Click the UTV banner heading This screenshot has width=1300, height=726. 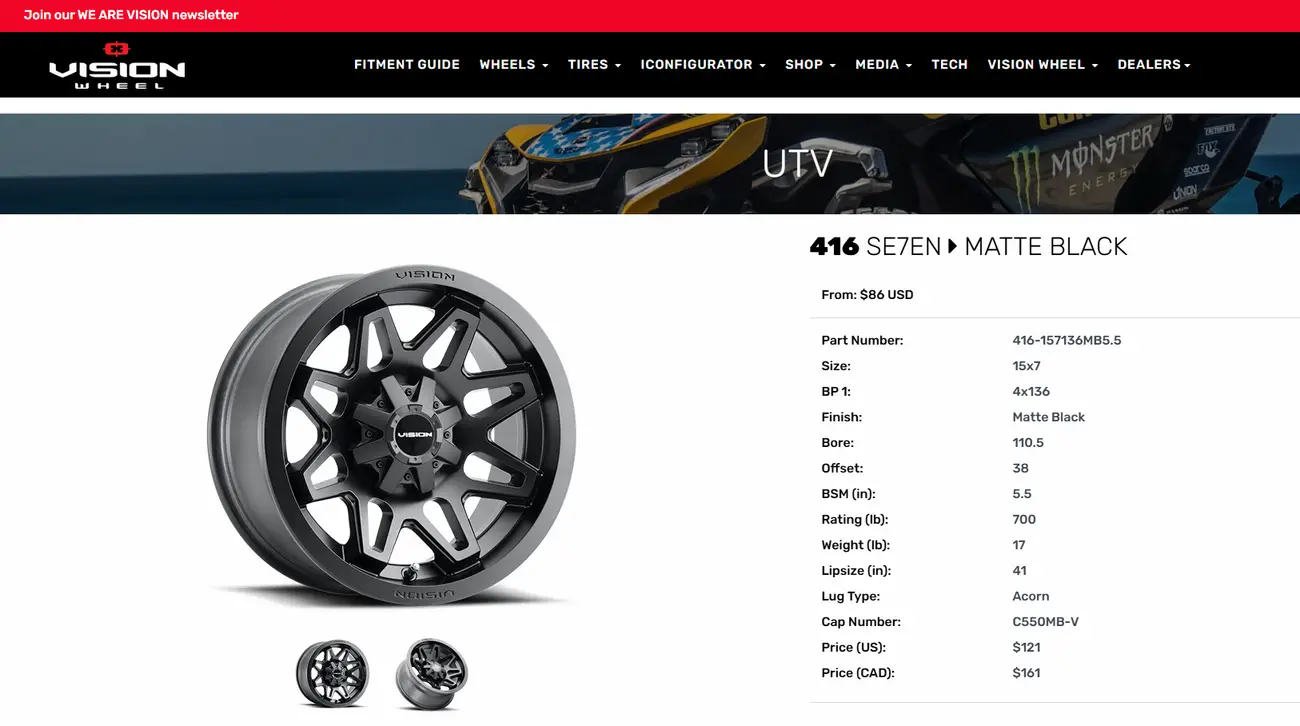pyautogui.click(x=797, y=163)
